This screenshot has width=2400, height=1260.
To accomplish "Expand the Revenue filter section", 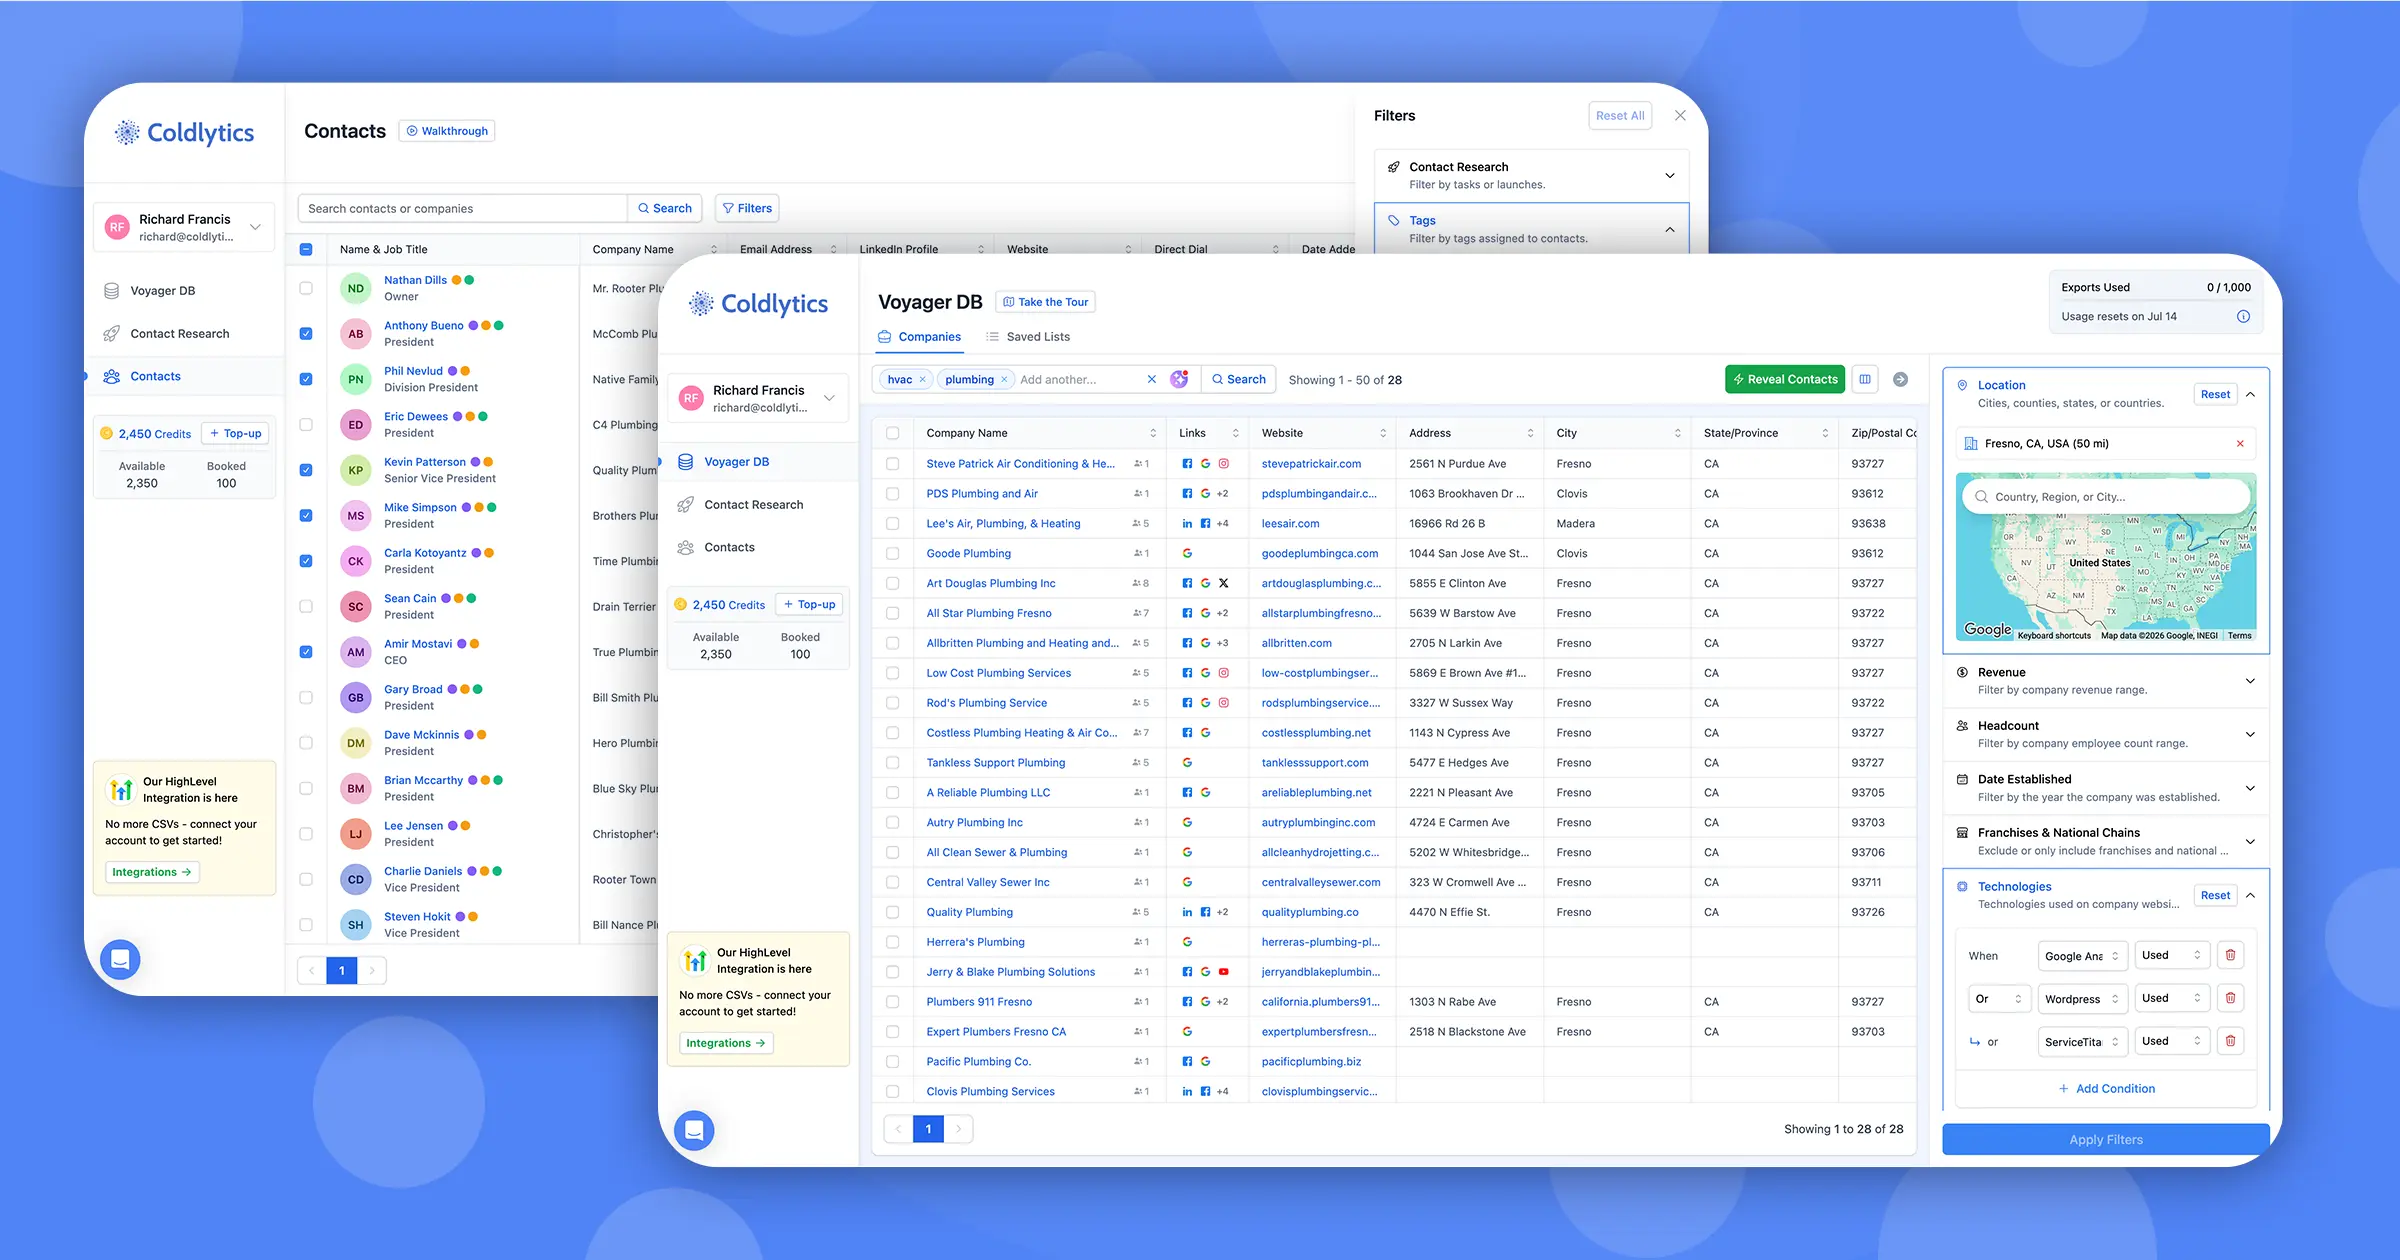I will pos(2105,681).
